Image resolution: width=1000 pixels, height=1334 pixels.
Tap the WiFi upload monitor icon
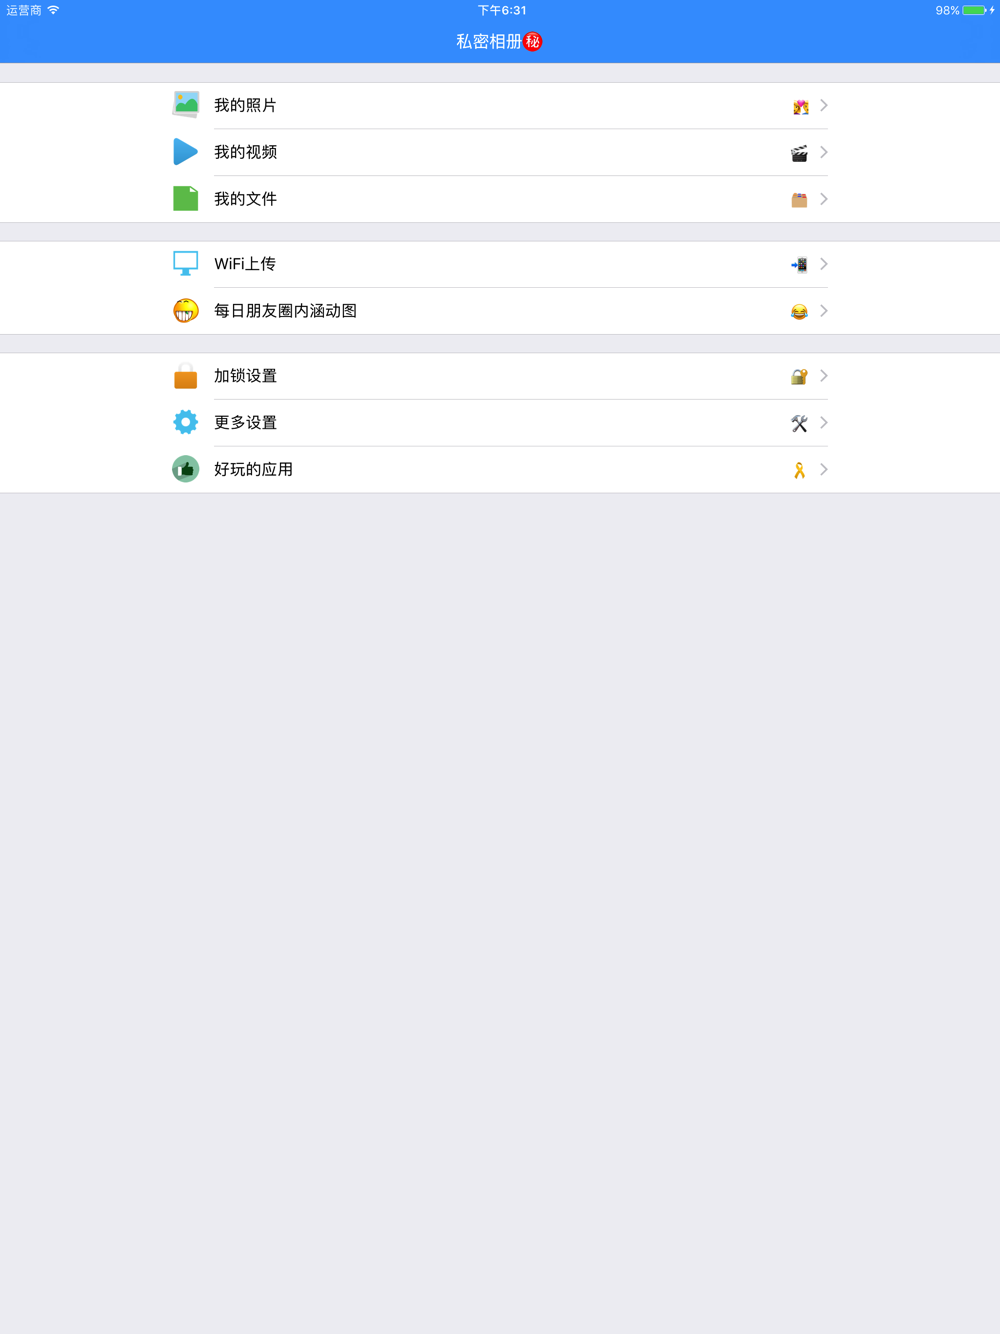[185, 264]
